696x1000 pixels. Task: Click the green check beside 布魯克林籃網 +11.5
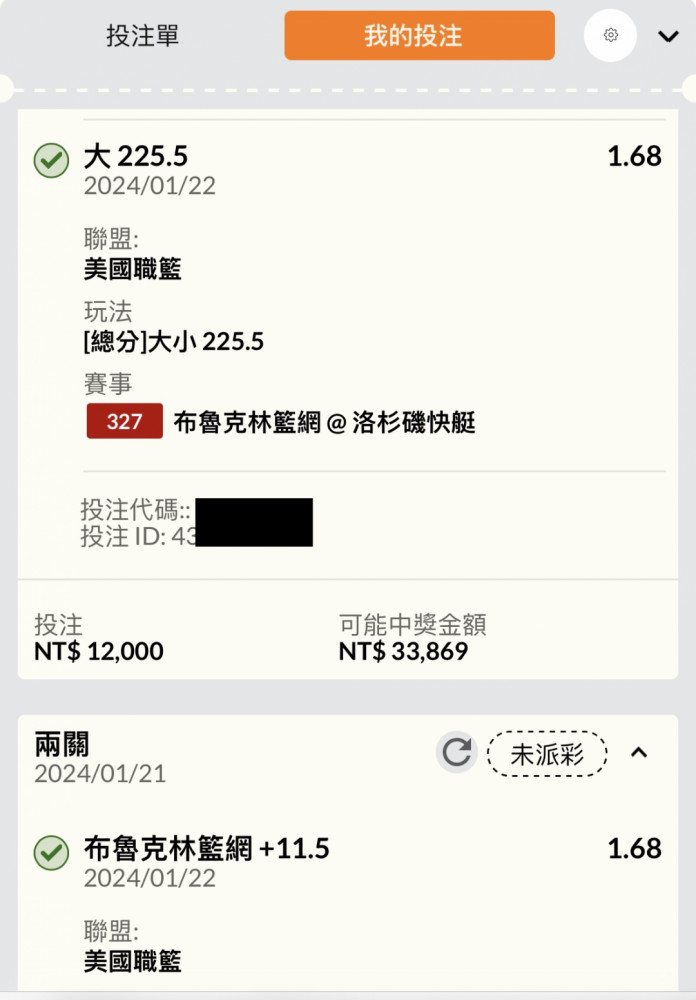coord(51,853)
